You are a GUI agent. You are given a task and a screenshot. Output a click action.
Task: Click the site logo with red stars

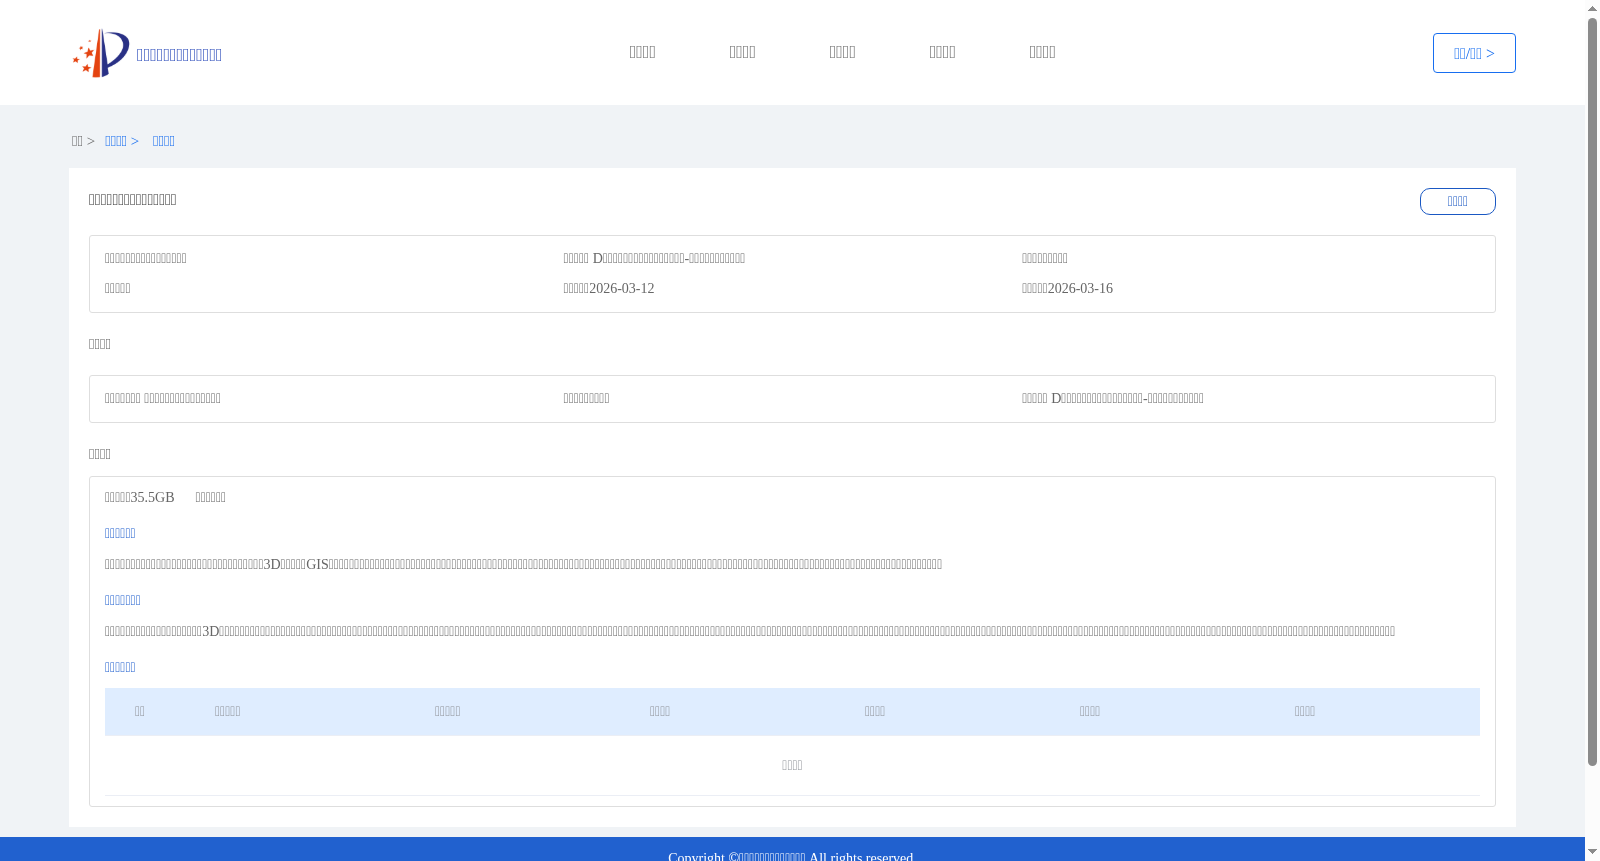tap(101, 53)
